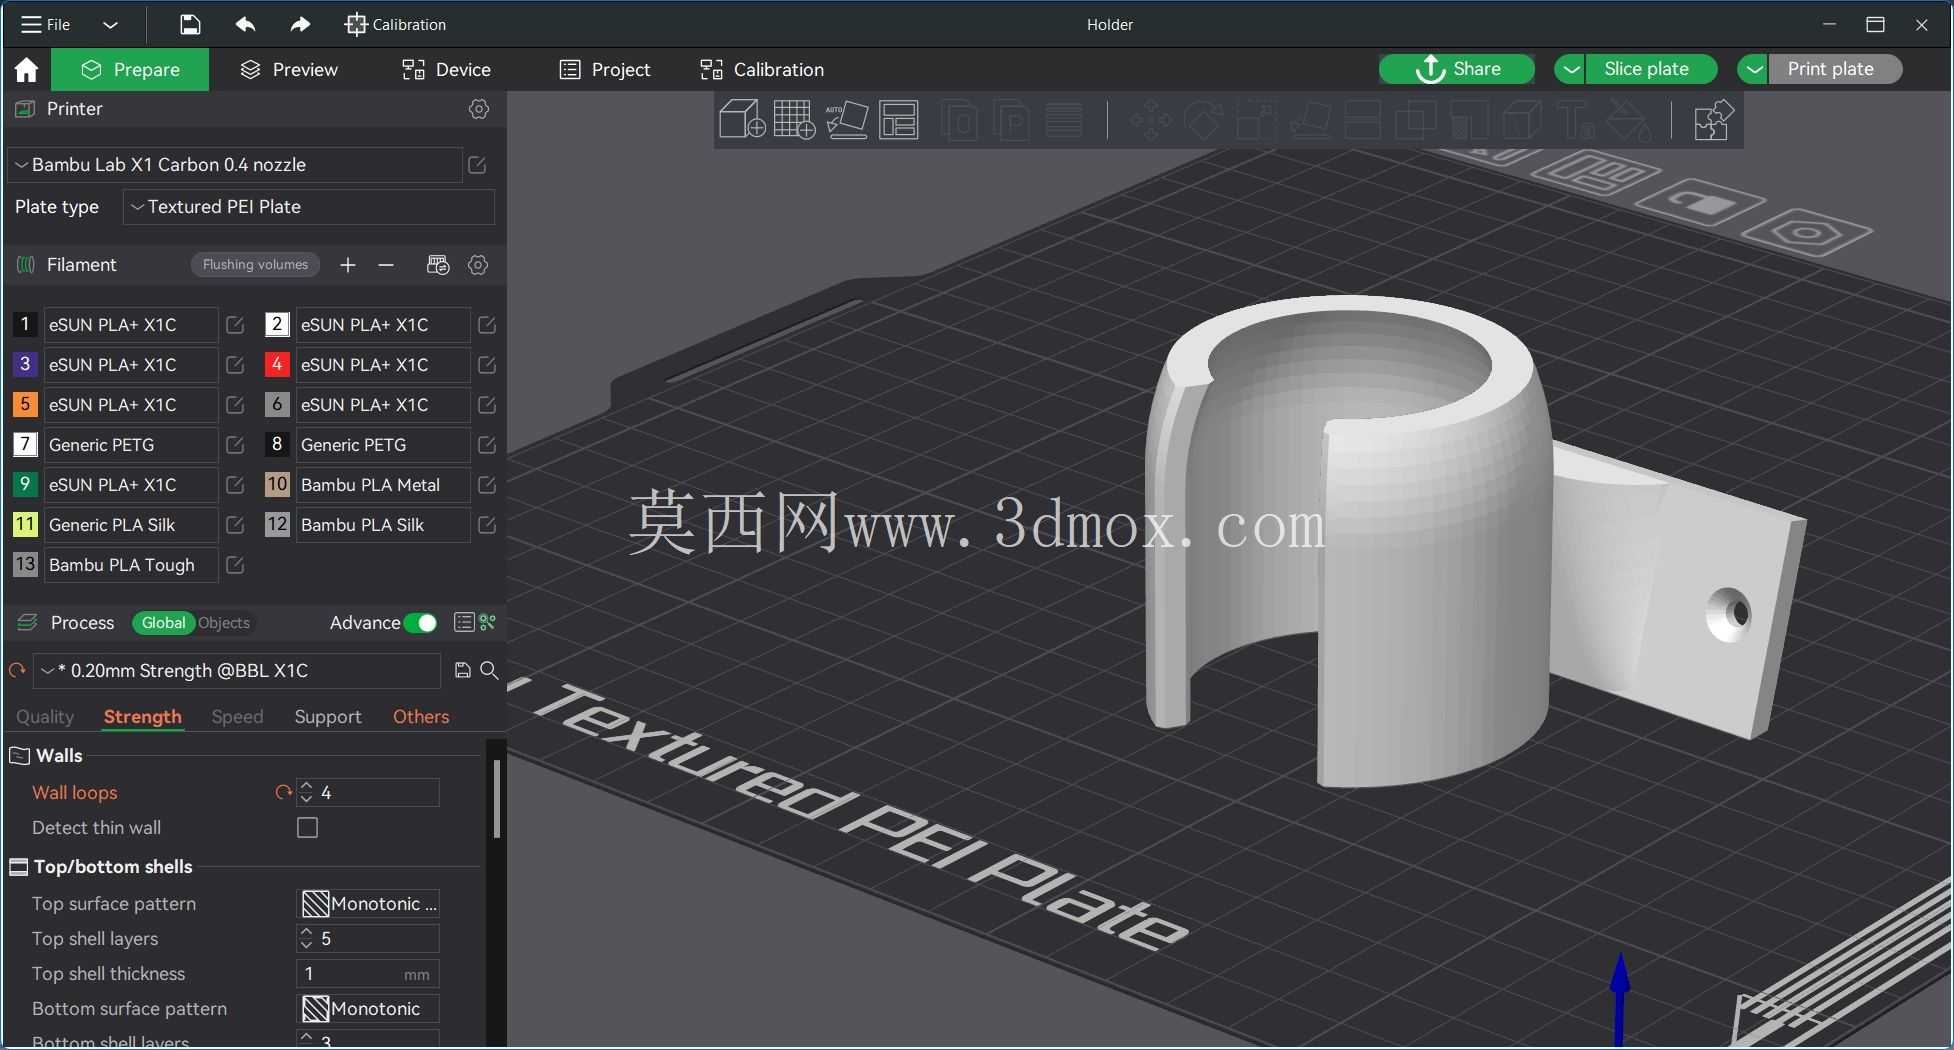Open printer settings gear icon
This screenshot has width=1954, height=1050.
(479, 109)
